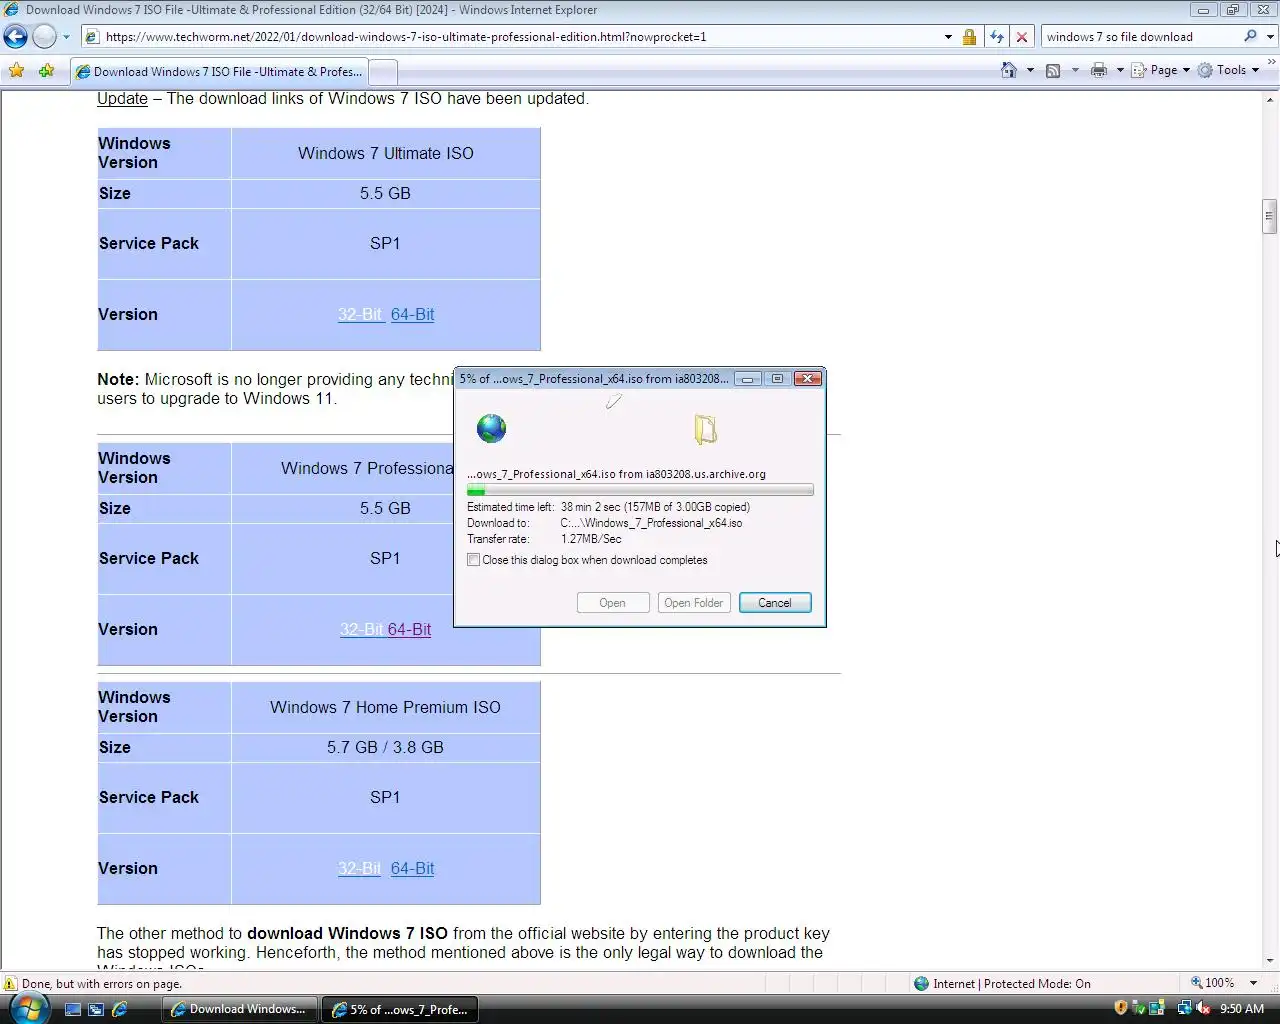Open the search provider dropdown arrow

1270,37
